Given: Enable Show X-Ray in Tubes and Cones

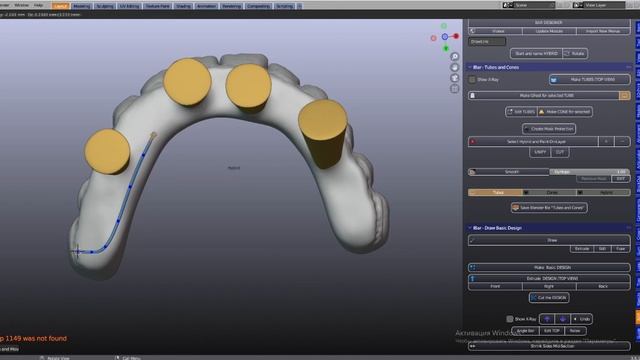Looking at the screenshot, I should click(472, 80).
